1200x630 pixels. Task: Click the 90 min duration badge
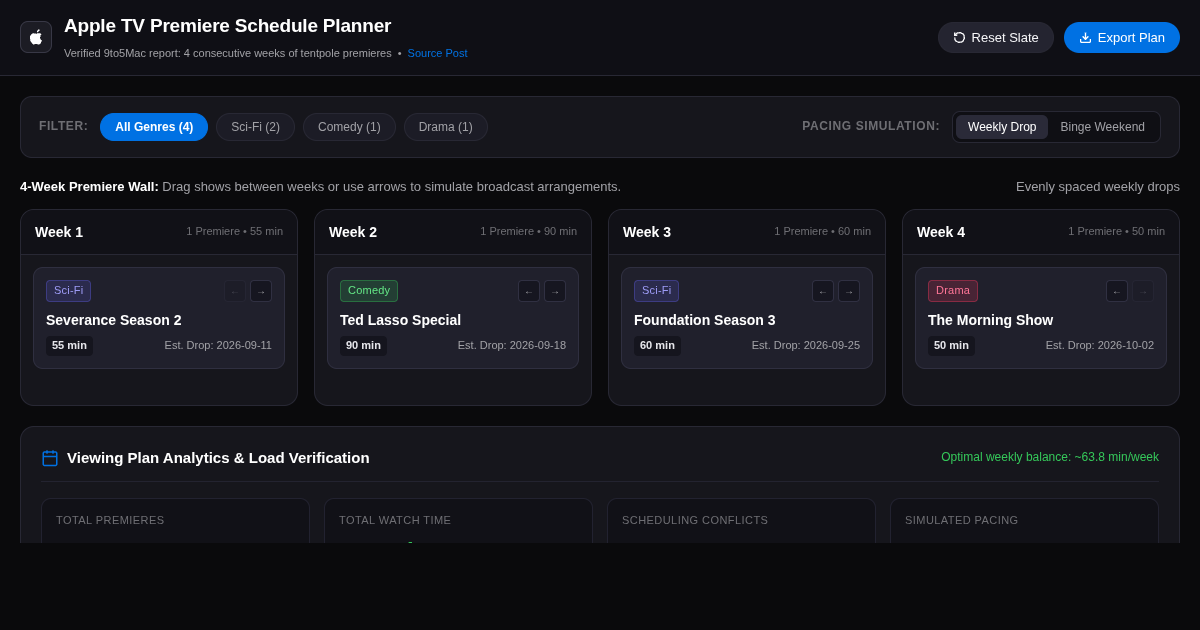point(363,345)
